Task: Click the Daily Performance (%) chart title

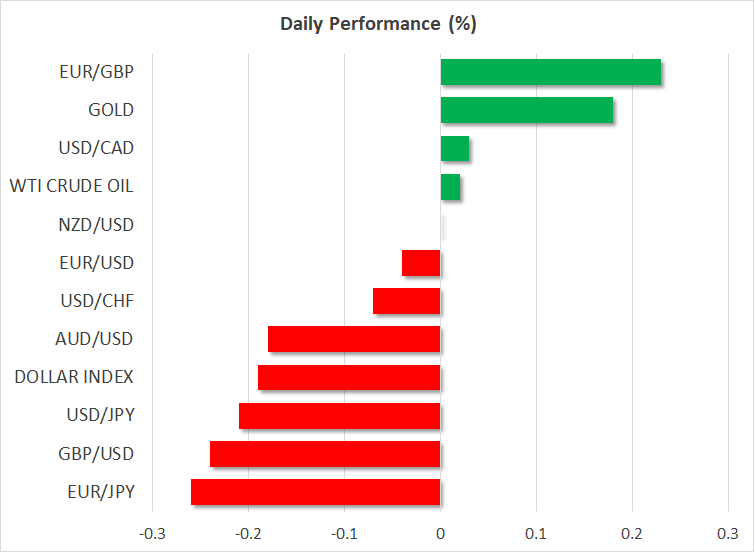Action: pos(377,24)
